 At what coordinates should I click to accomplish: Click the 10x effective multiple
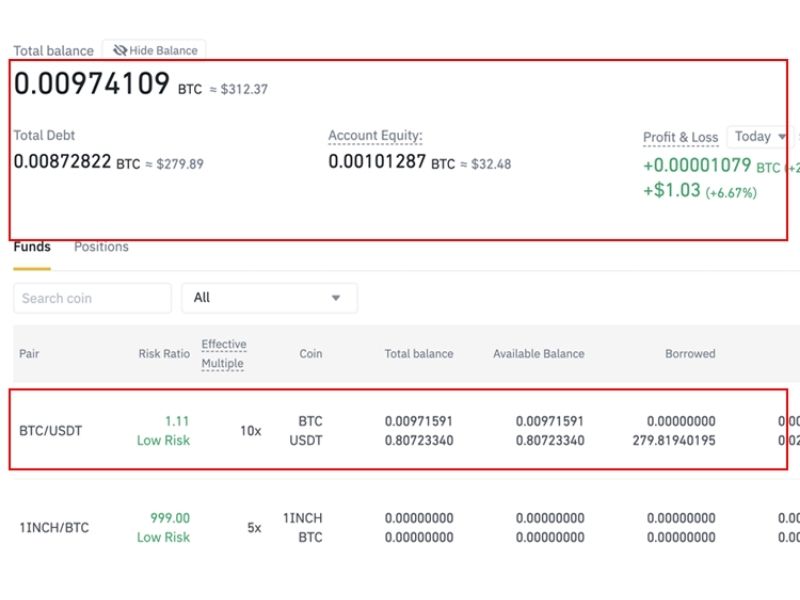coord(251,431)
